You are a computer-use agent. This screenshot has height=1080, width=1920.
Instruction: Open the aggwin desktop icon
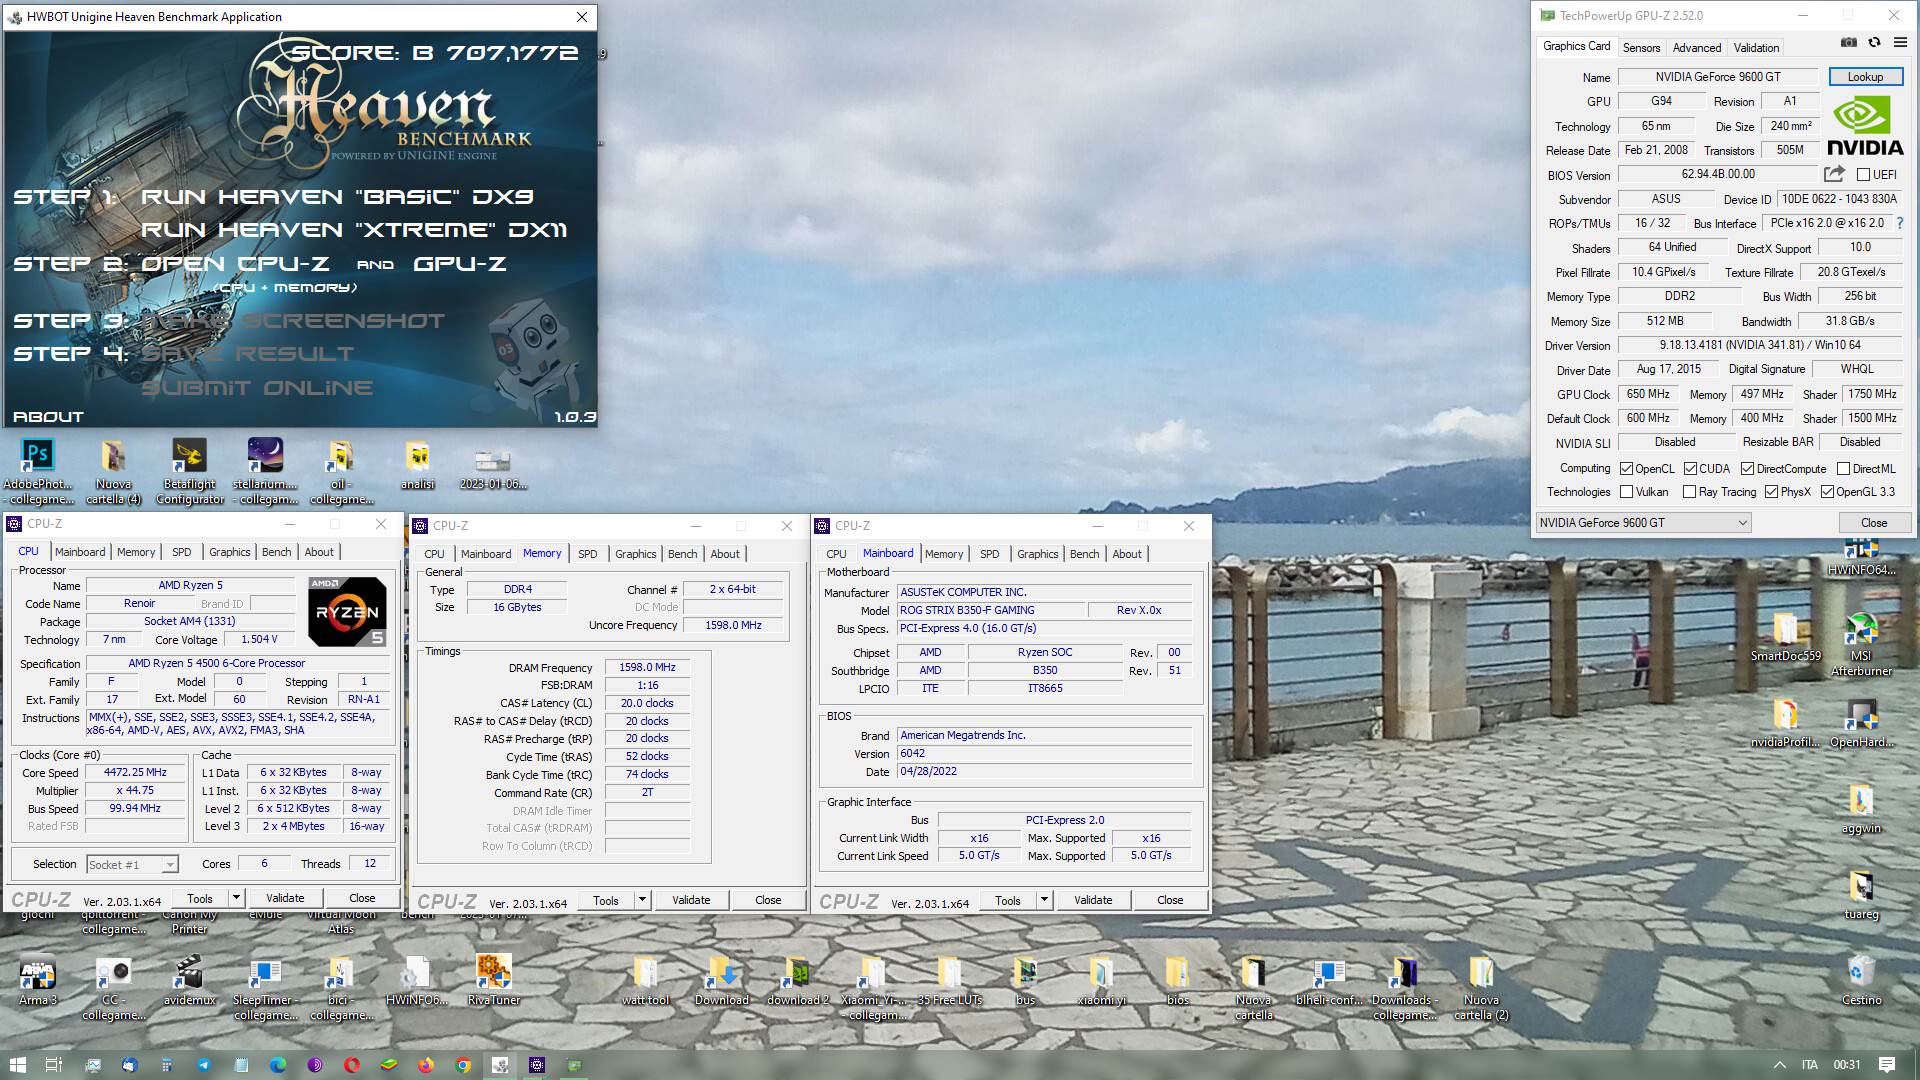tap(1861, 810)
